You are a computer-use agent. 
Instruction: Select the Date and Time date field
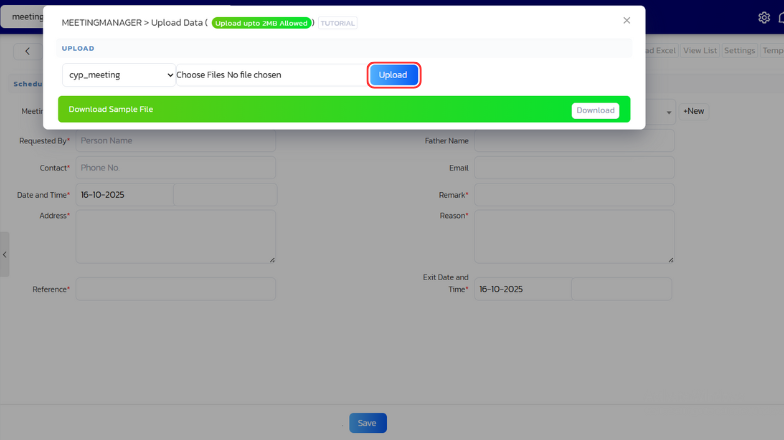(125, 195)
